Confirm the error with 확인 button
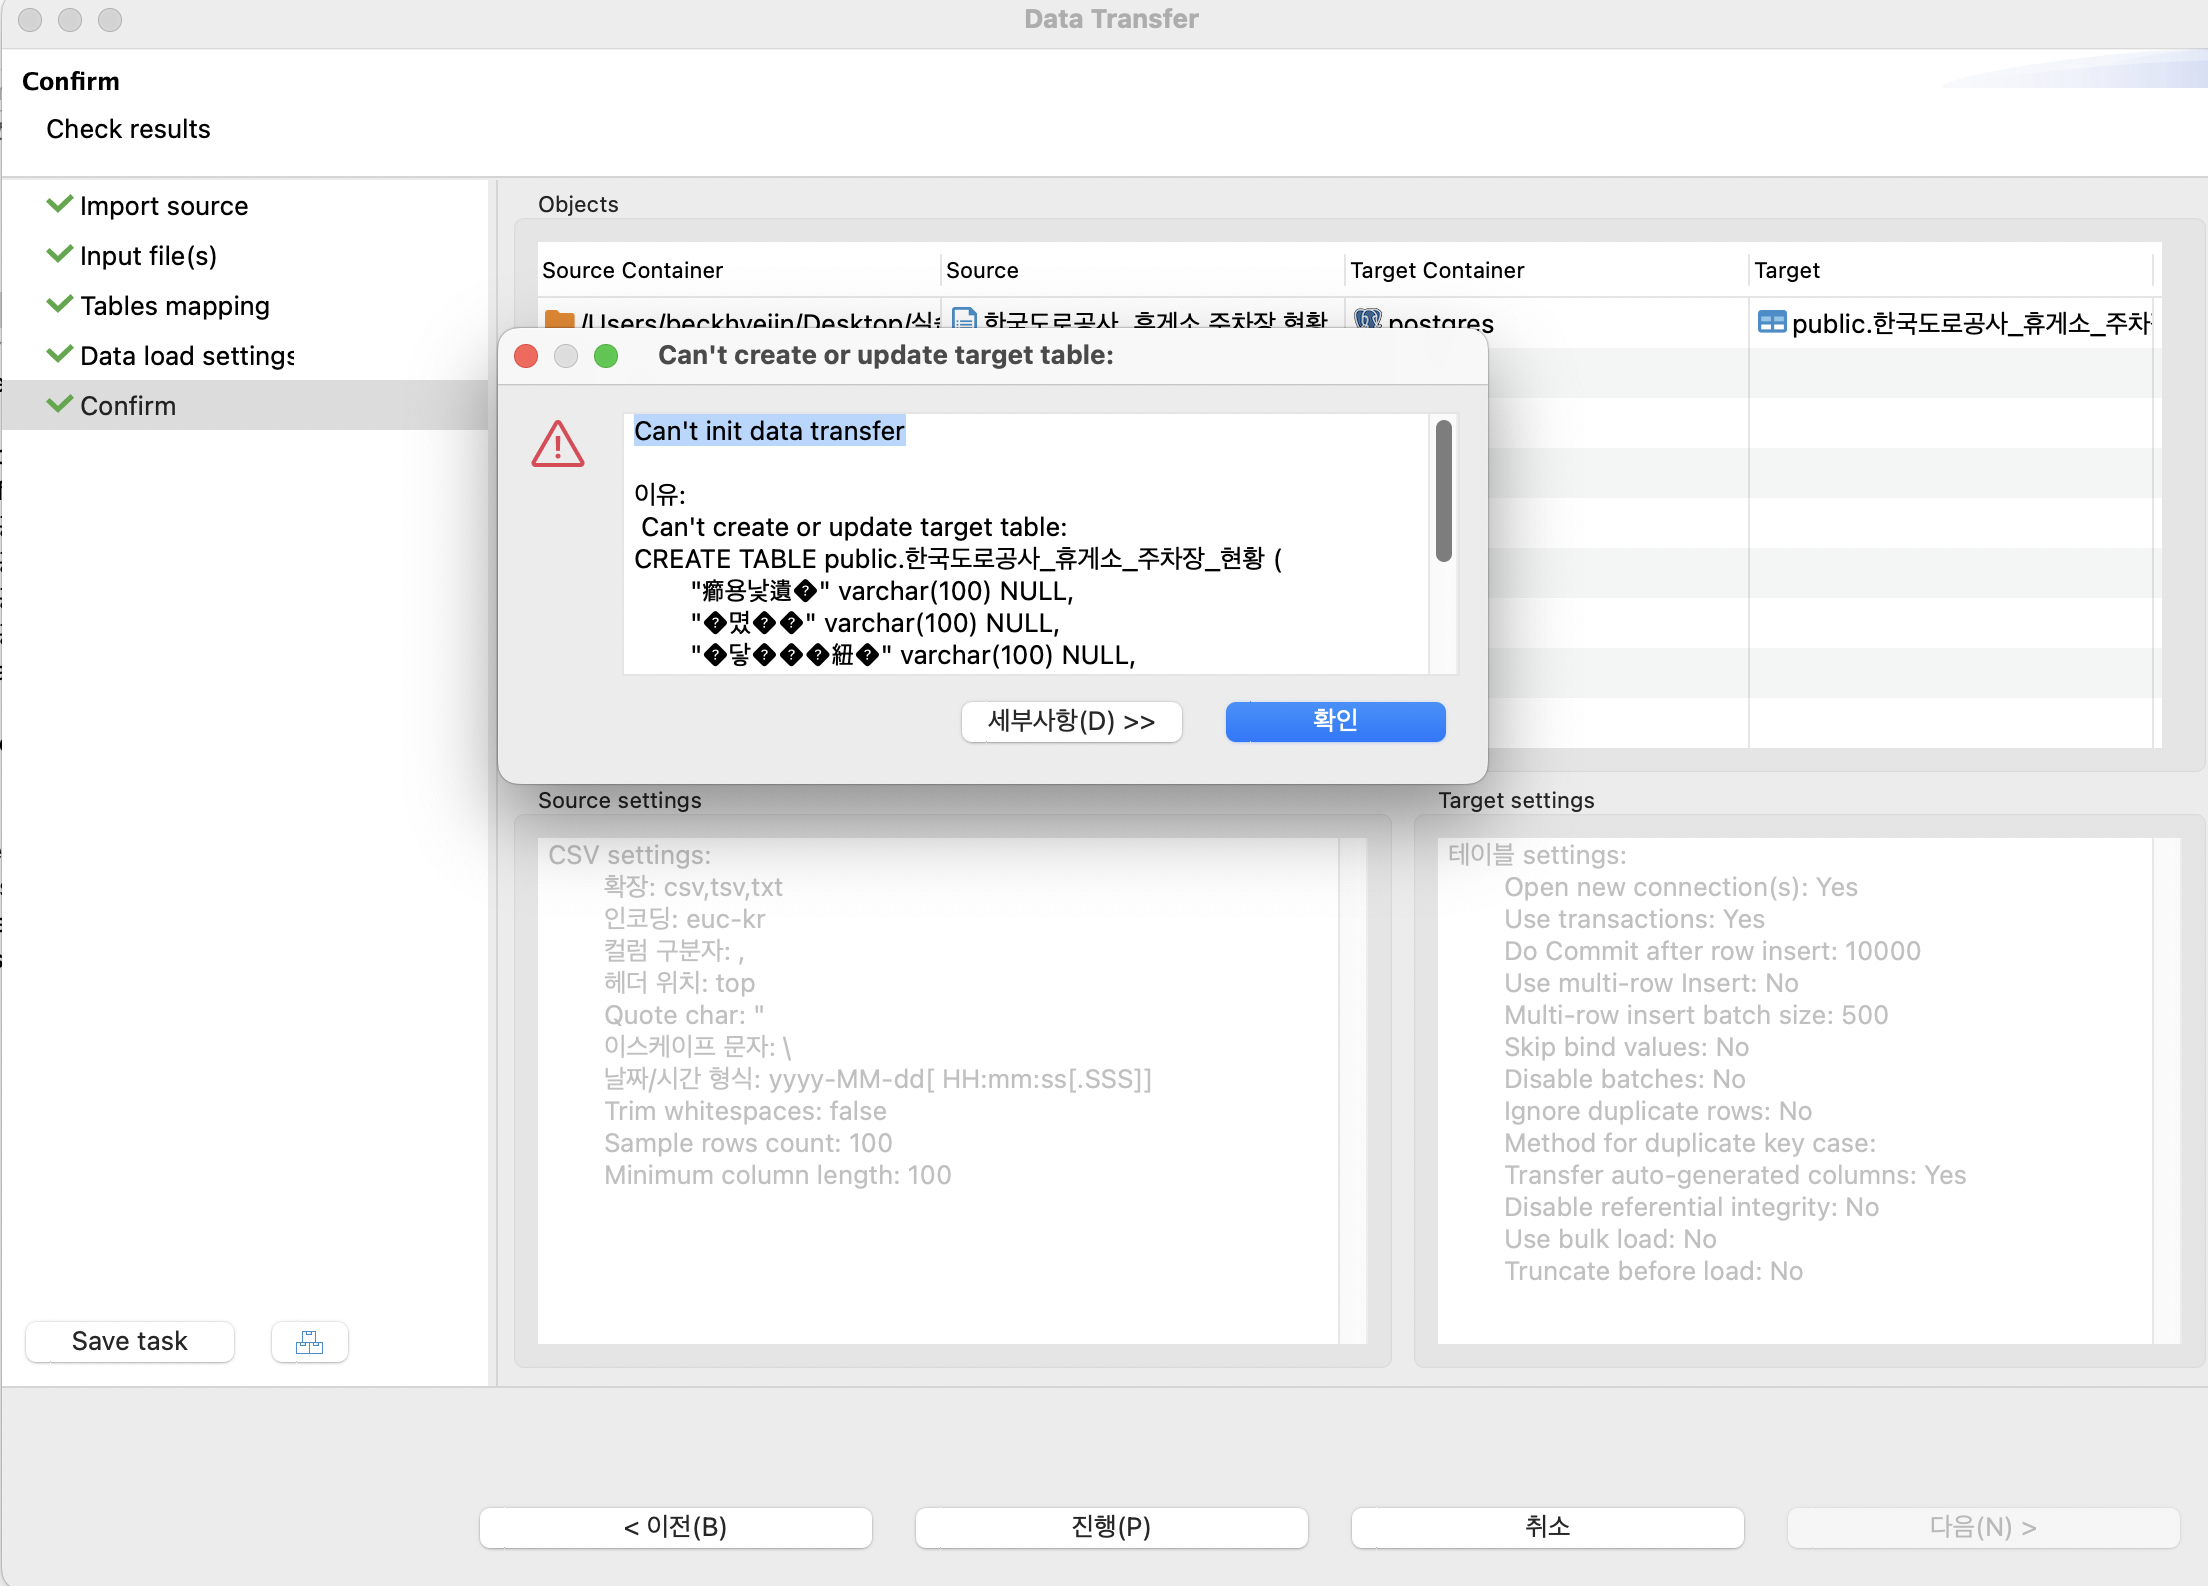Screen dimensions: 2208x1586 tap(1335, 721)
